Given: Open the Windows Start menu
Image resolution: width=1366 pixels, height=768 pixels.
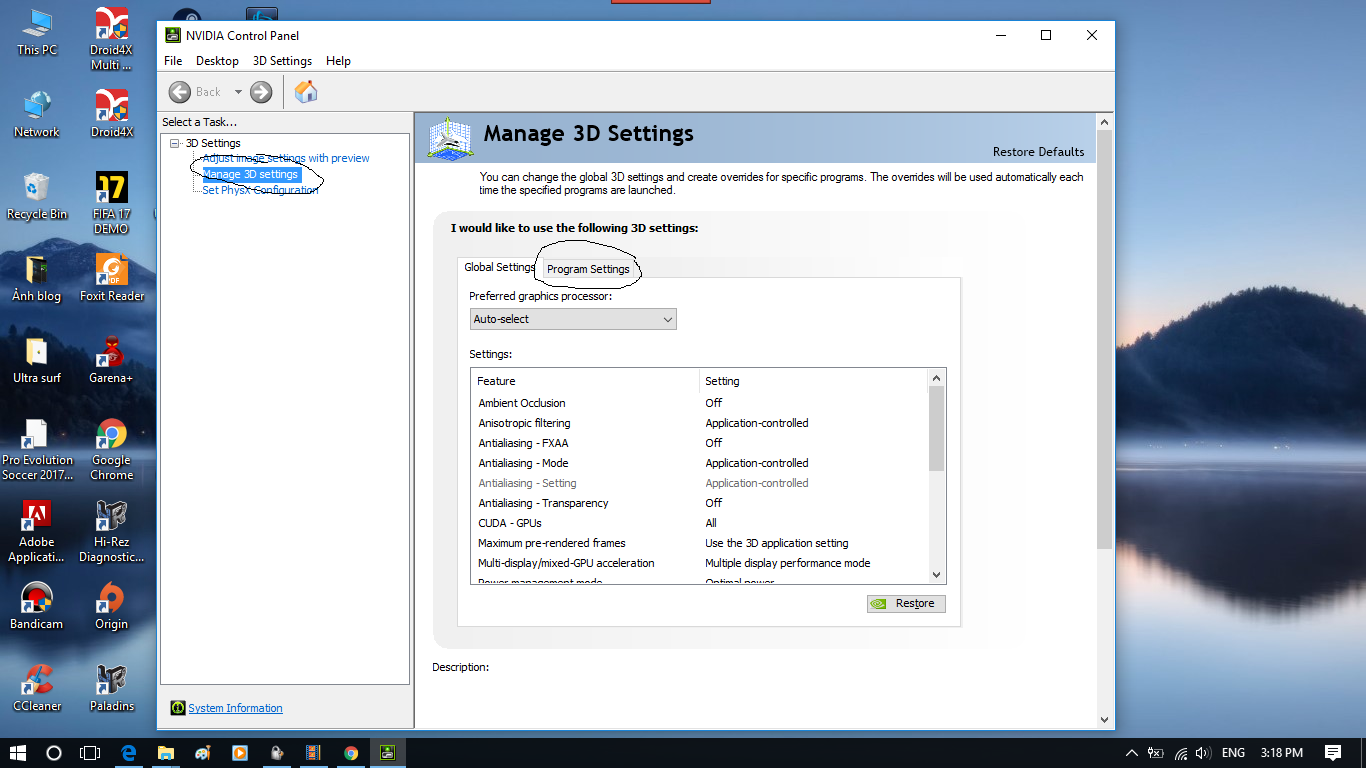Looking at the screenshot, I should 18,752.
